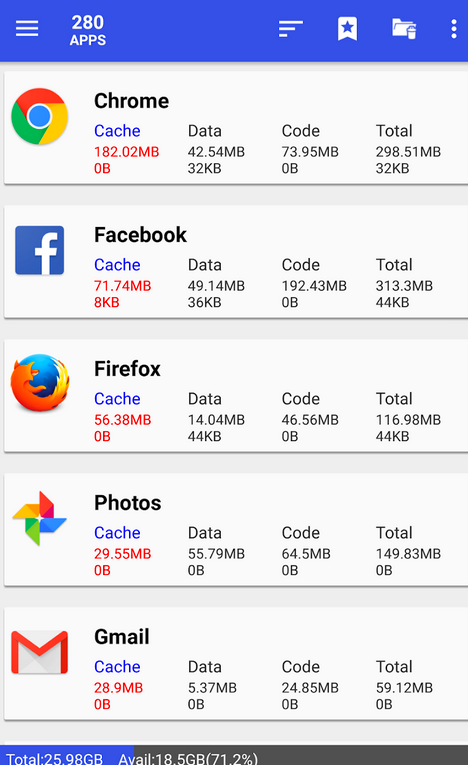The height and width of the screenshot is (765, 468).
Task: Tap the folder cleanup trash icon
Action: coord(404,29)
